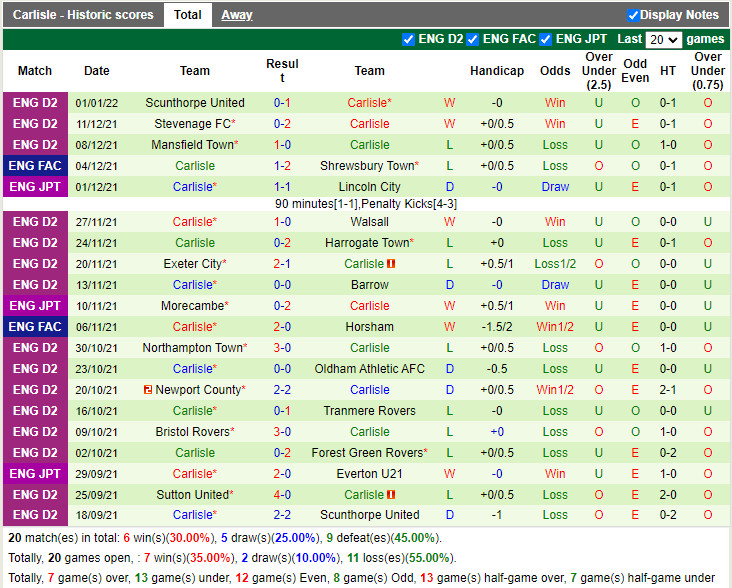
Task: Switch to the Total tab
Action: 188,15
